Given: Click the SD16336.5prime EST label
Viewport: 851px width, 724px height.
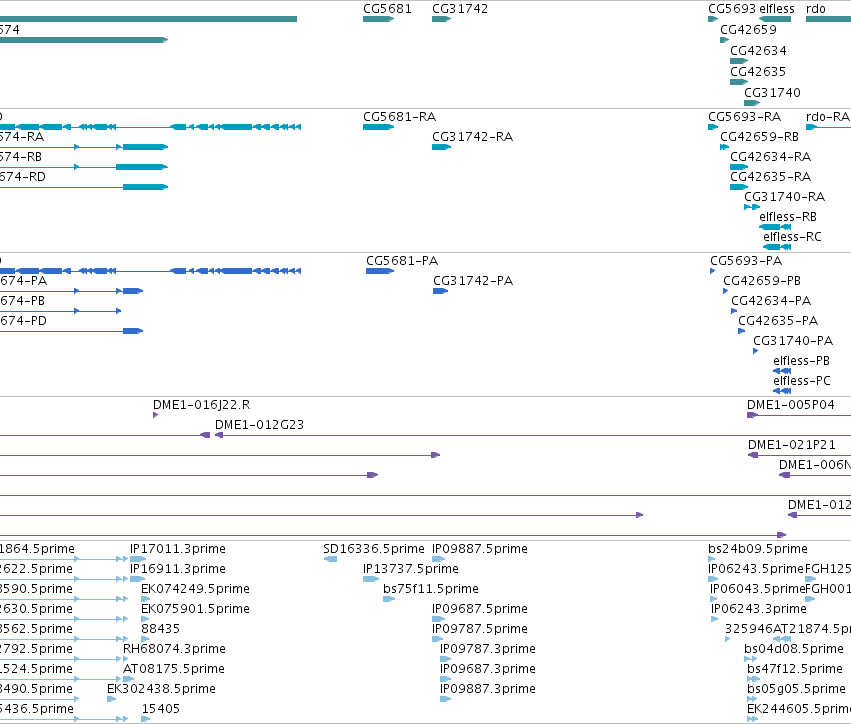Looking at the screenshot, I should (x=373, y=549).
